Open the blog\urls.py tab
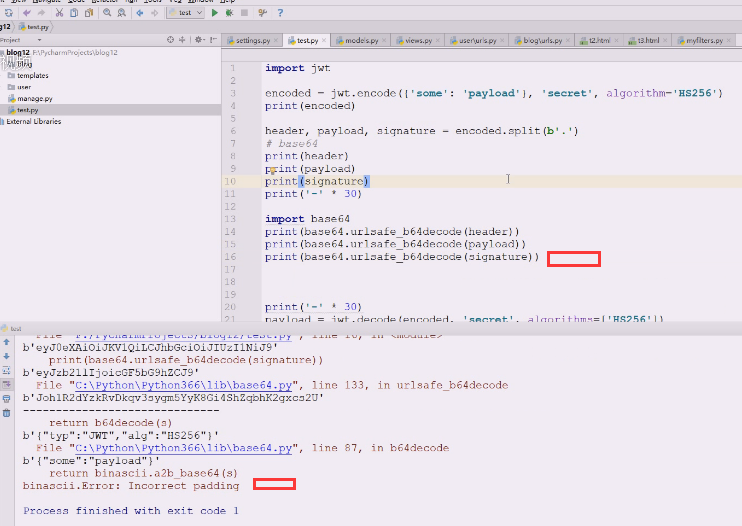The image size is (742, 526). click(539, 41)
